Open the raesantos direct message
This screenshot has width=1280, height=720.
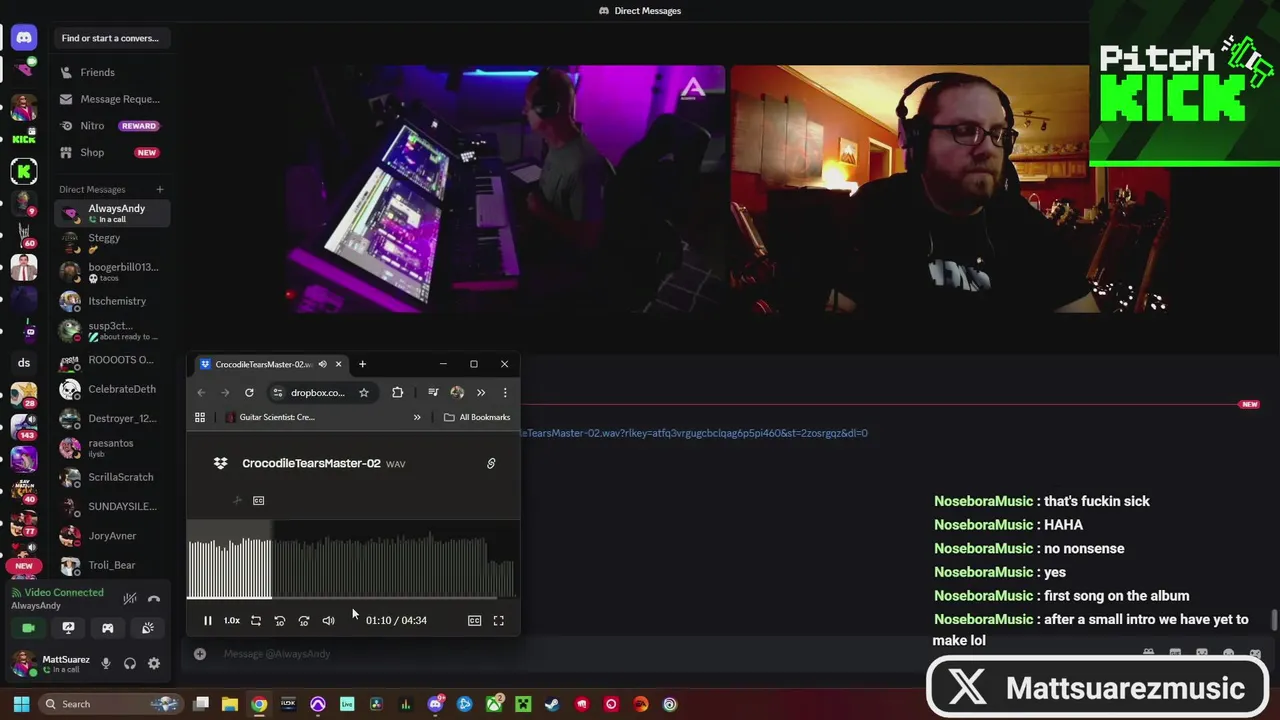[x=112, y=448]
